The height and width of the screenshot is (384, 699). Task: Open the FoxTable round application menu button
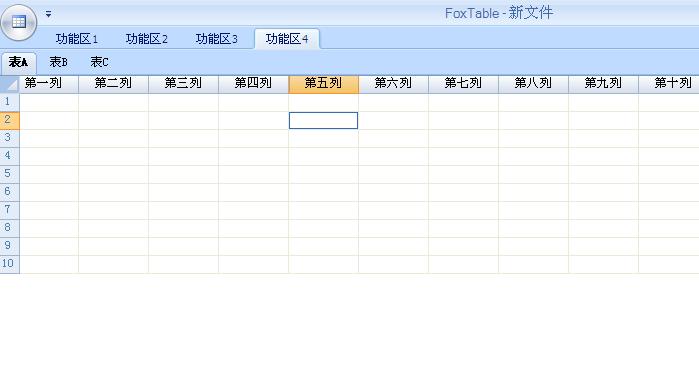(19, 22)
